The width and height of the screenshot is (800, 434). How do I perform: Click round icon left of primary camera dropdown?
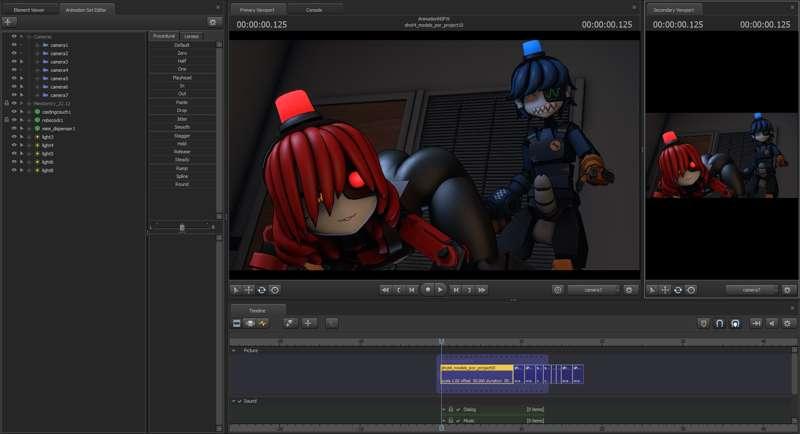558,290
